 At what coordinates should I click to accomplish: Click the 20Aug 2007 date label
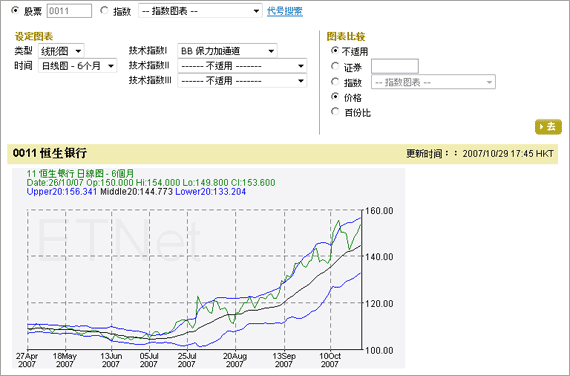click(x=235, y=360)
